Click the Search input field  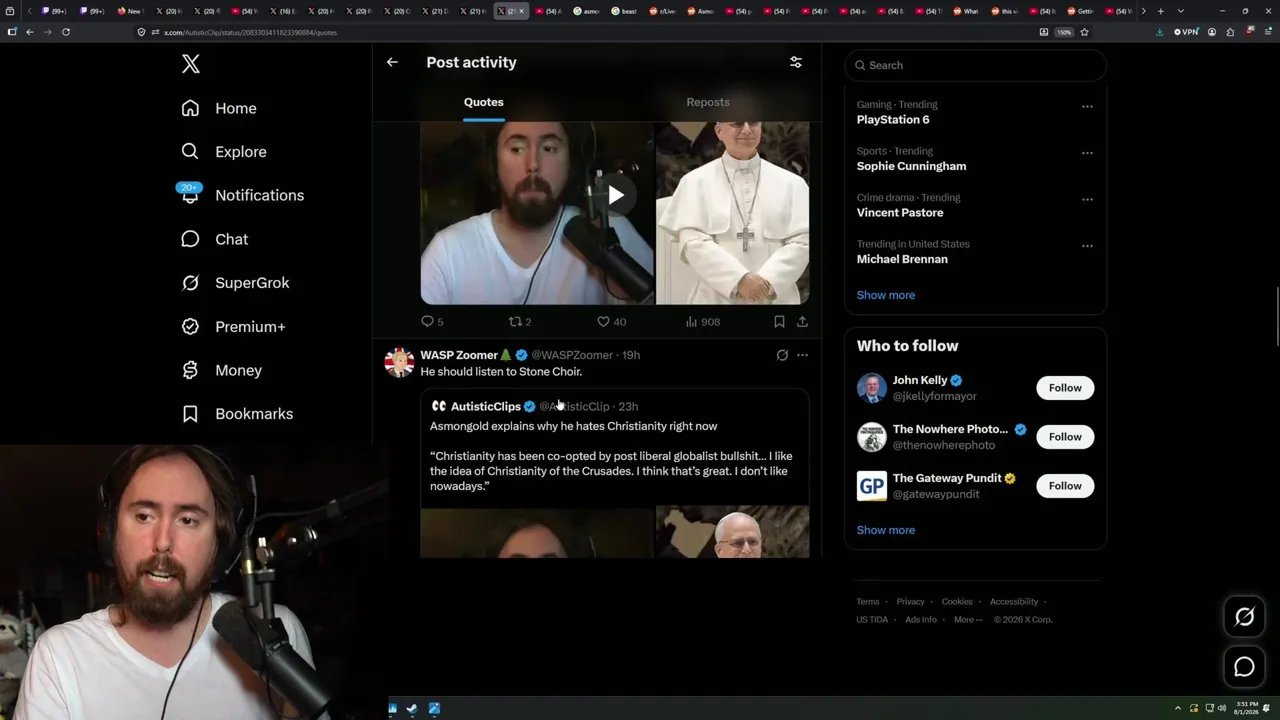pyautogui.click(x=975, y=65)
